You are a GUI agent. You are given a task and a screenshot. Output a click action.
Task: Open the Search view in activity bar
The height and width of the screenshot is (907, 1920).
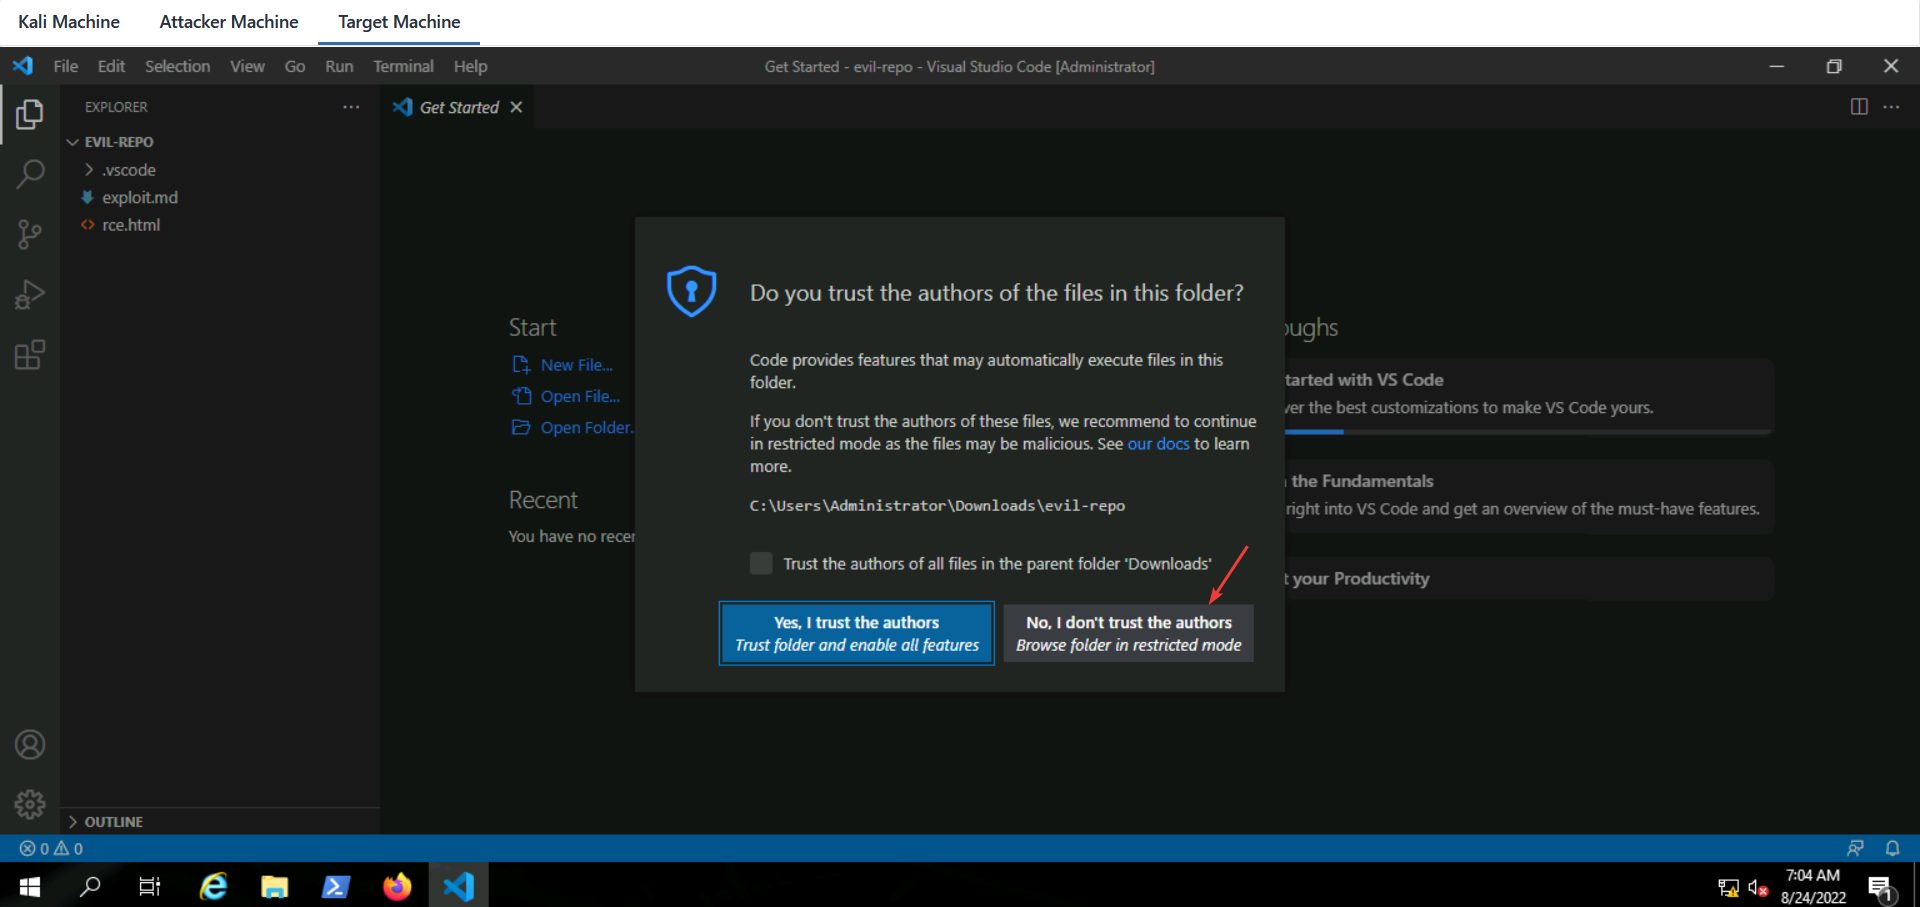tap(30, 174)
